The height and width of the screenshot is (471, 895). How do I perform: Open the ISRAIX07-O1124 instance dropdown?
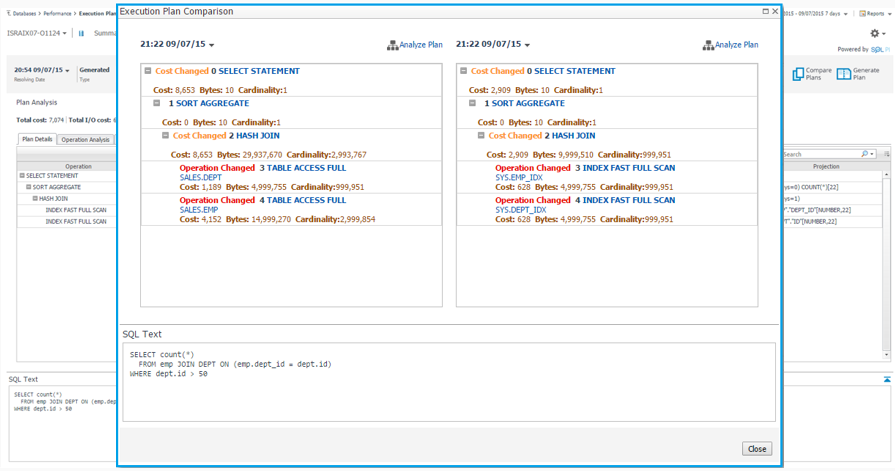pyautogui.click(x=37, y=33)
